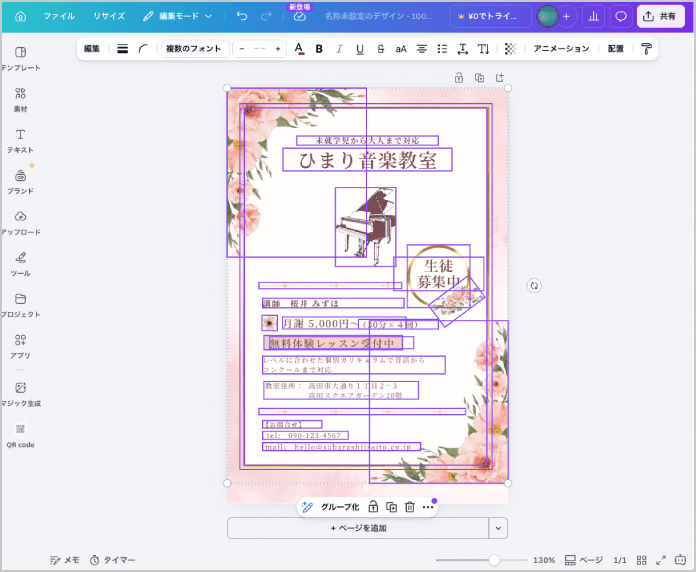Open border style lines icon
Viewport: 696px width, 572px height.
coord(123,49)
